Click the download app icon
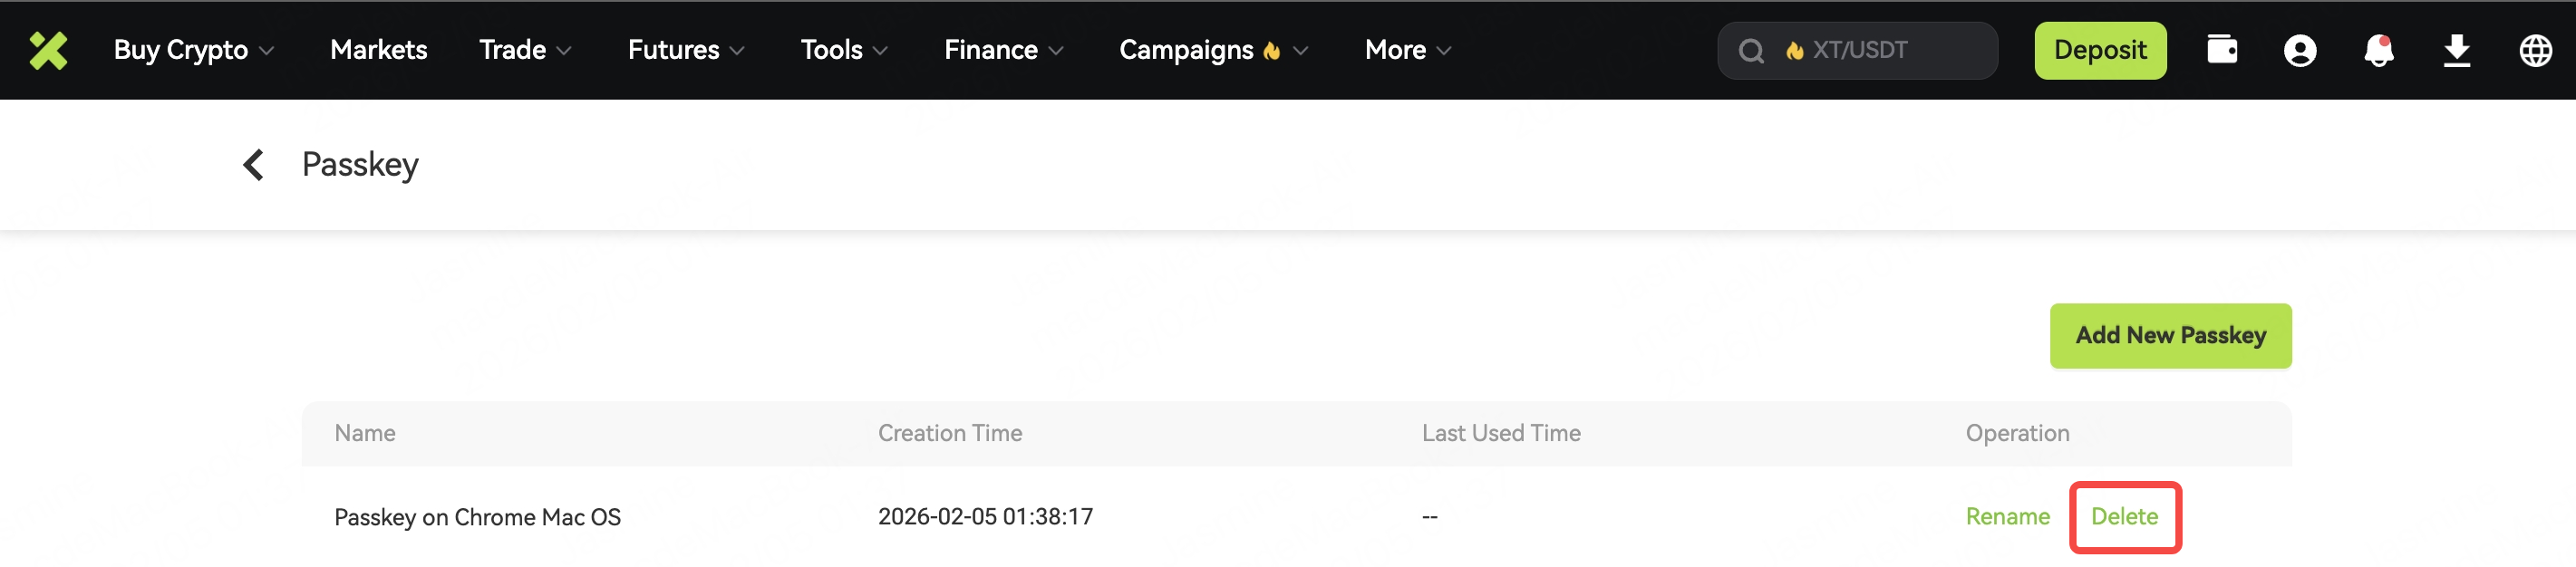The height and width of the screenshot is (567, 2576). coord(2456,50)
